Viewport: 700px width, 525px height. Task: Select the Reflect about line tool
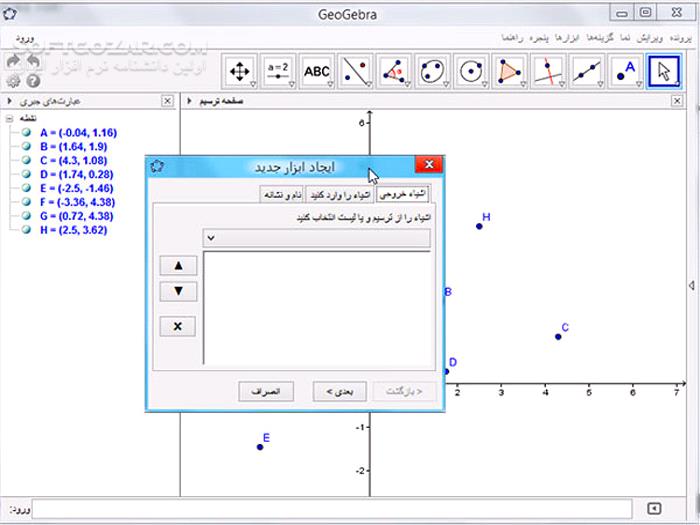pyautogui.click(x=355, y=71)
